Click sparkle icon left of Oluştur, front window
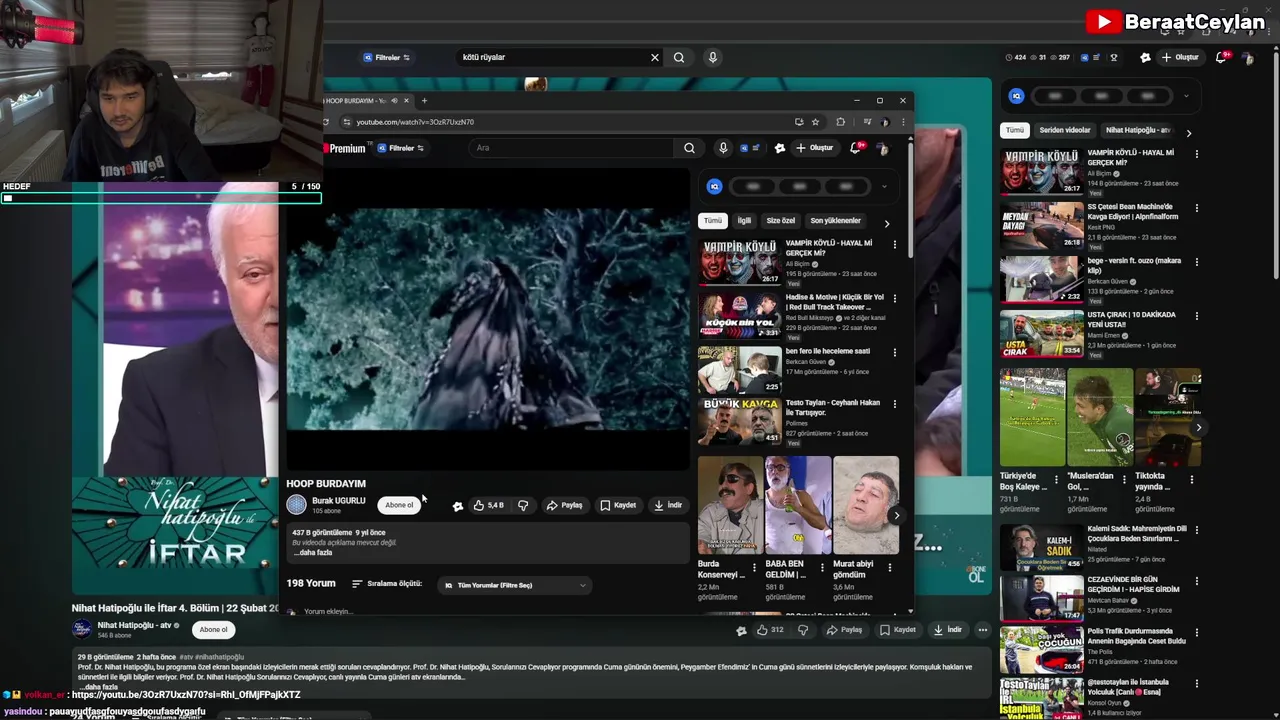This screenshot has height=720, width=1280. (780, 148)
